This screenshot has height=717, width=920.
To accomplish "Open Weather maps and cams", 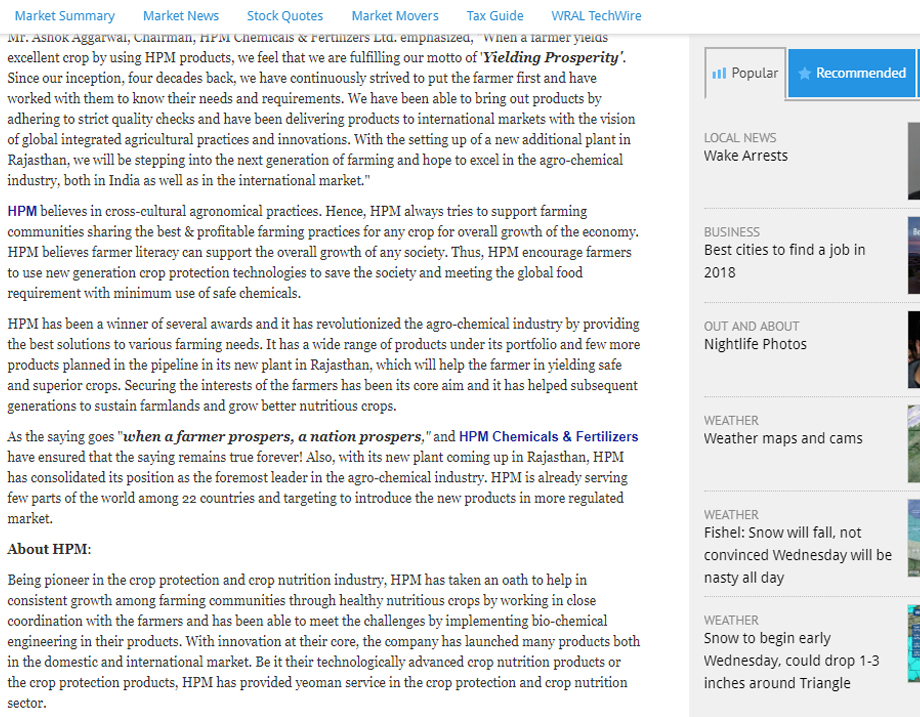I will click(783, 438).
